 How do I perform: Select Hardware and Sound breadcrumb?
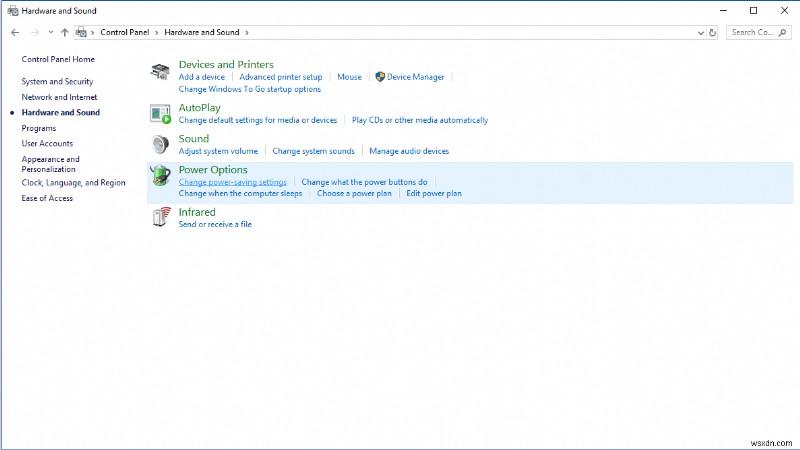[202, 32]
